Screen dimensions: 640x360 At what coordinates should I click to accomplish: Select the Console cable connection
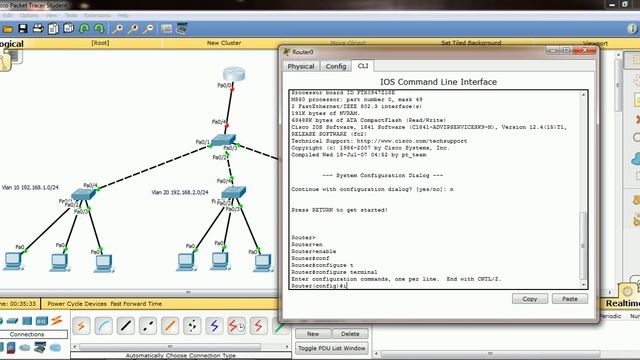pyautogui.click(x=104, y=326)
